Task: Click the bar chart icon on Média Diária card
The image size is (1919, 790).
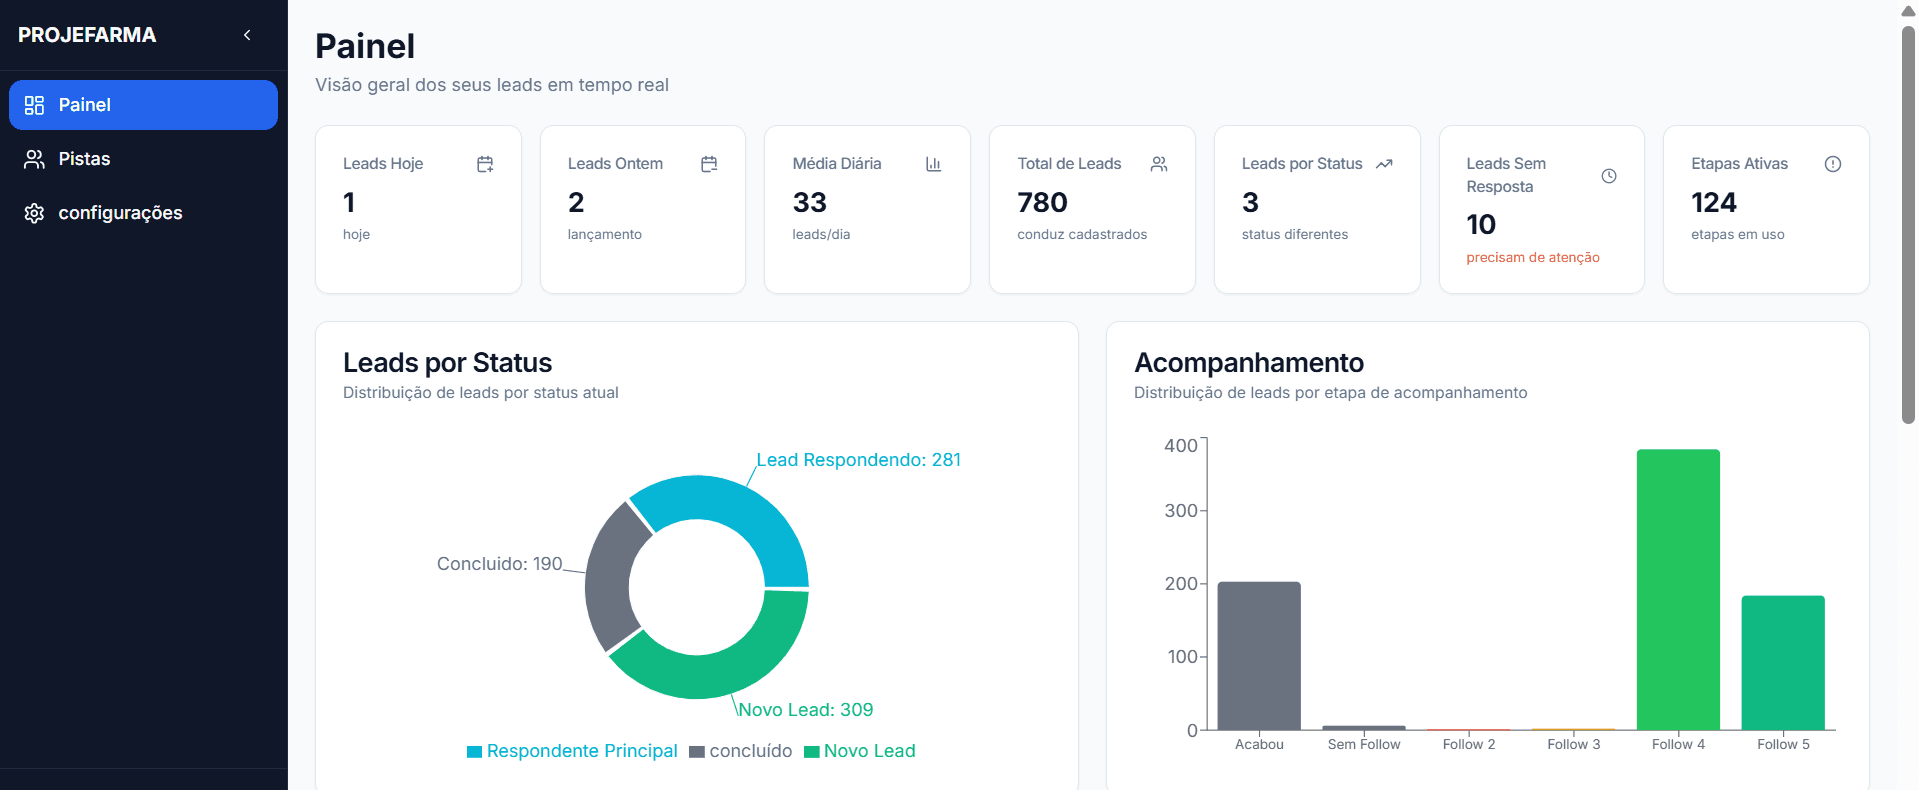Action: [933, 164]
